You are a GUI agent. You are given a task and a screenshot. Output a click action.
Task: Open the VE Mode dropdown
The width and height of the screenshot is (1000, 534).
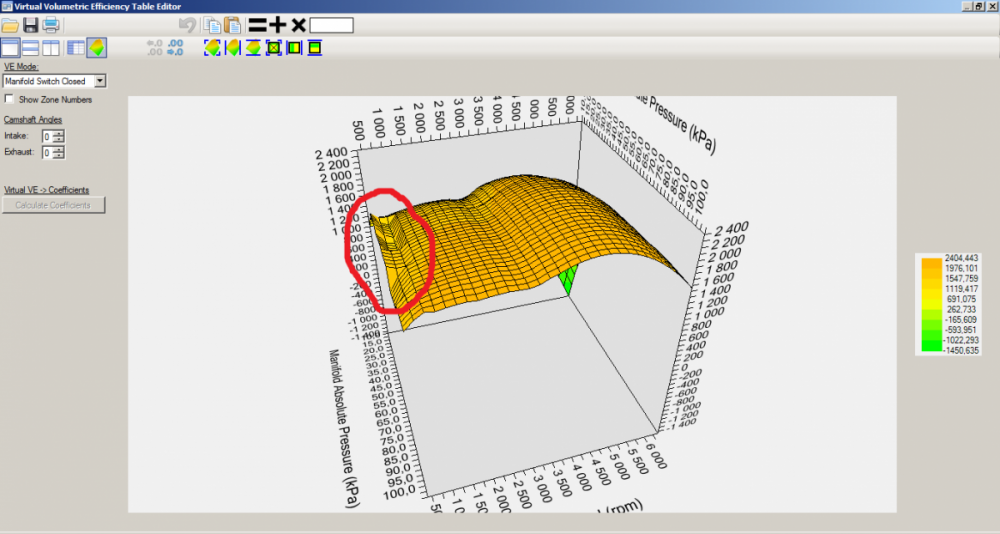[100, 81]
